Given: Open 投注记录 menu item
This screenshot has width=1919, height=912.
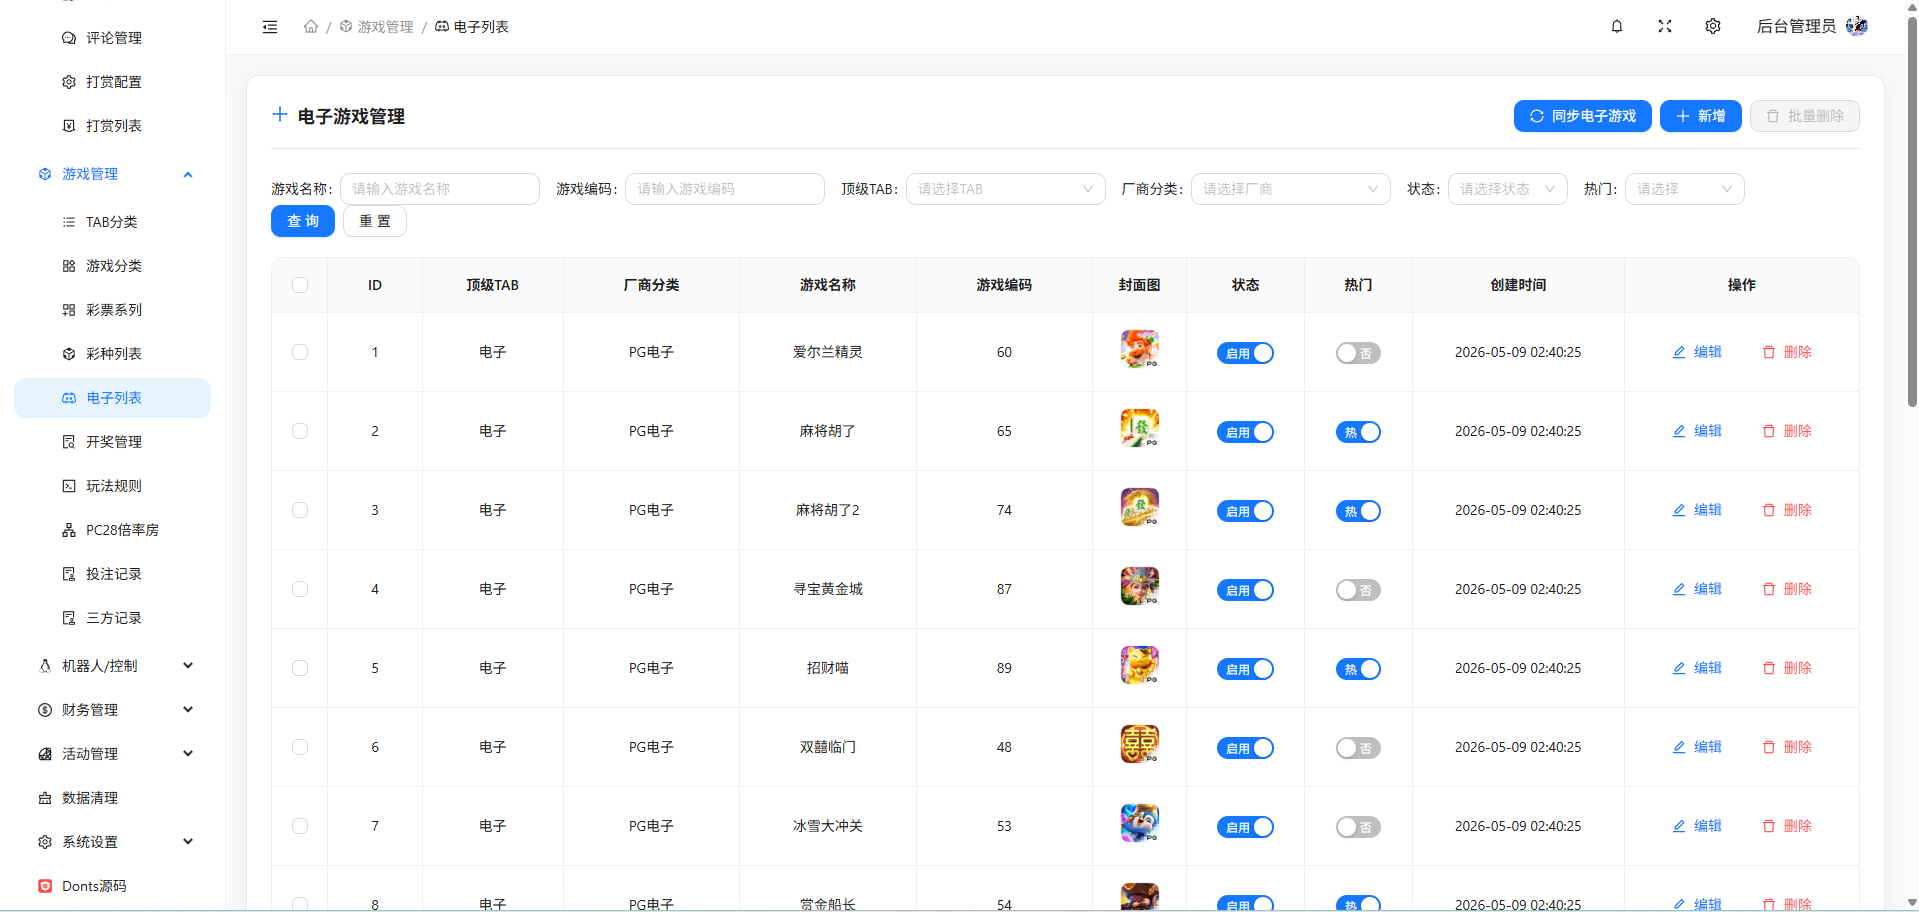Looking at the screenshot, I should [112, 574].
